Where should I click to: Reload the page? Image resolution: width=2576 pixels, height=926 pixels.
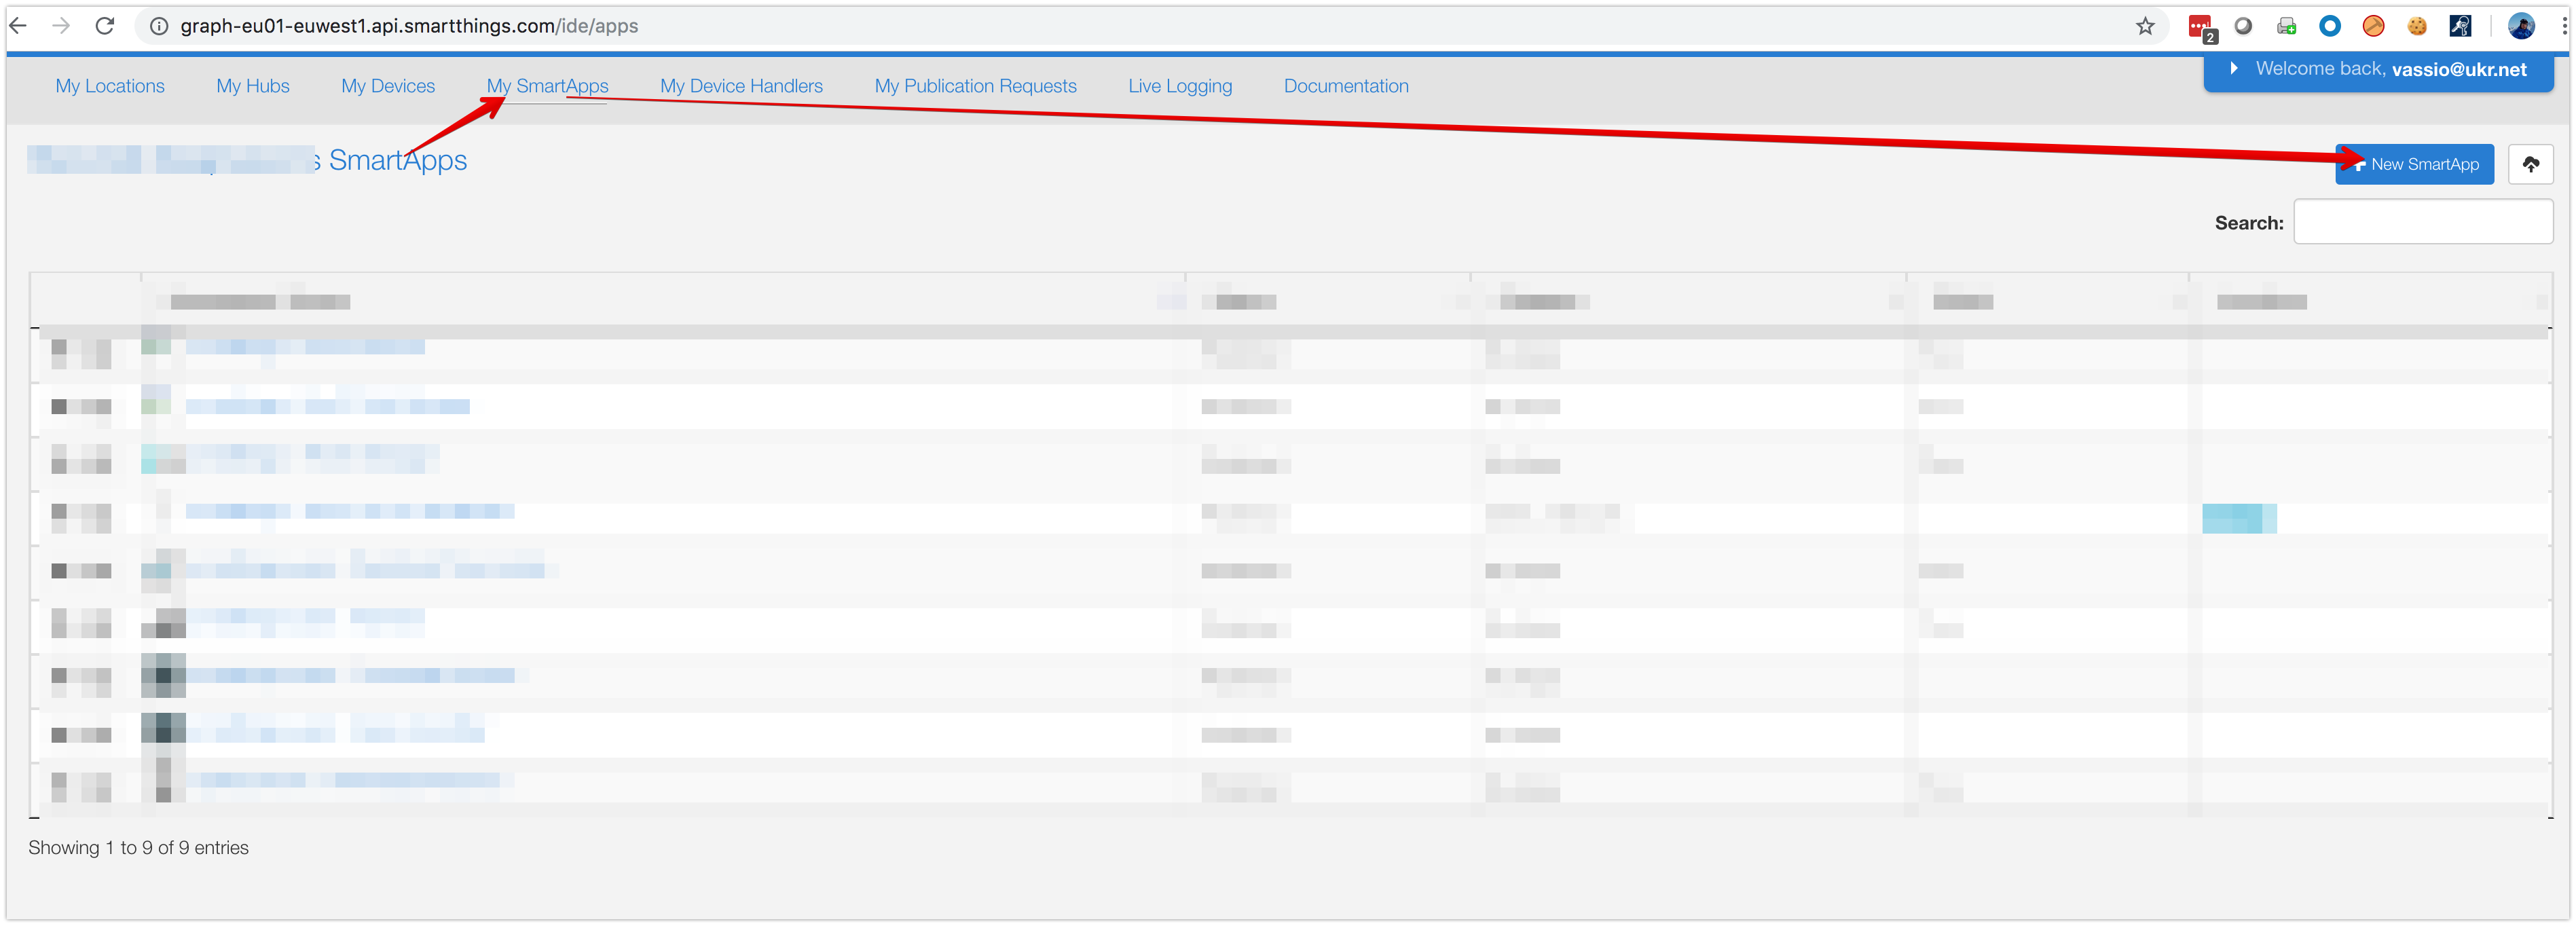pyautogui.click(x=105, y=26)
